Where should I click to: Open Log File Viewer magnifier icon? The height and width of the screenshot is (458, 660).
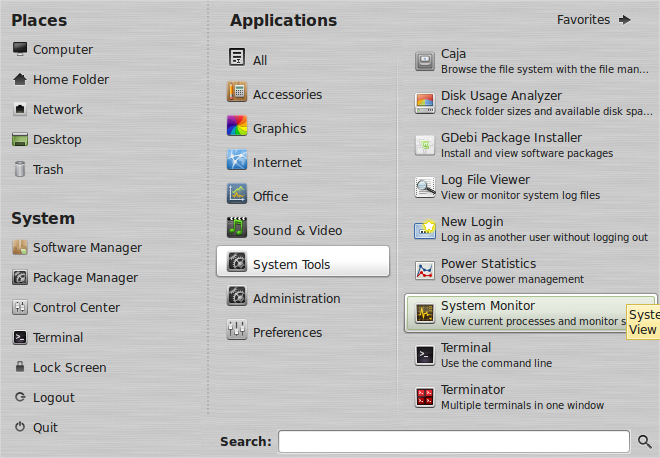coord(425,187)
